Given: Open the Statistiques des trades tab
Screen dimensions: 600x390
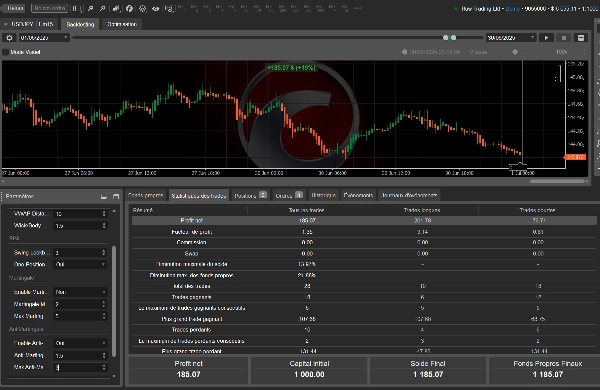Looking at the screenshot, I should pos(199,196).
